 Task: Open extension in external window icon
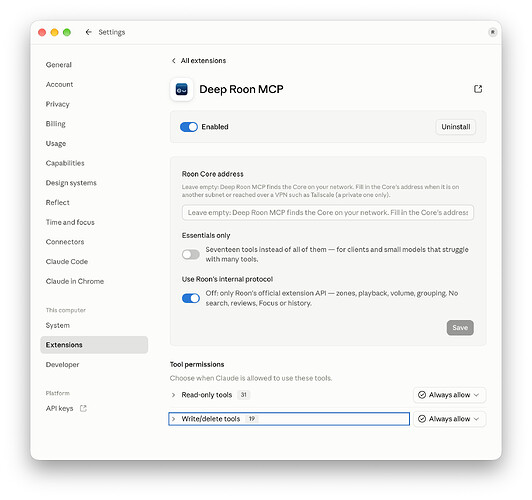[x=478, y=89]
